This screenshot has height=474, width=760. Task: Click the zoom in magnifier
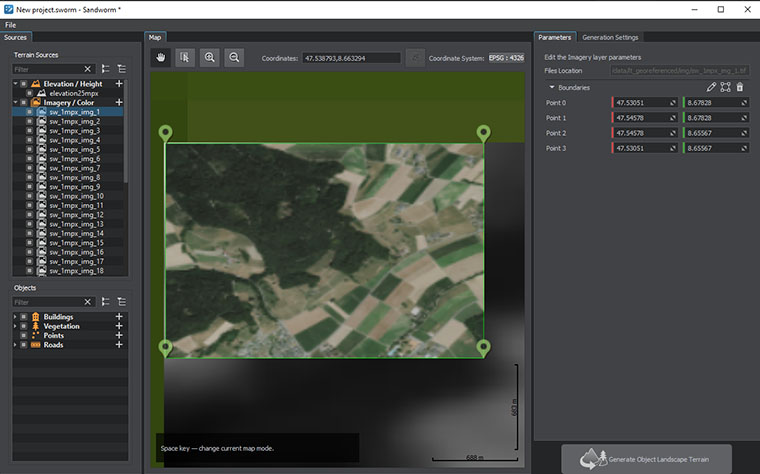click(209, 58)
